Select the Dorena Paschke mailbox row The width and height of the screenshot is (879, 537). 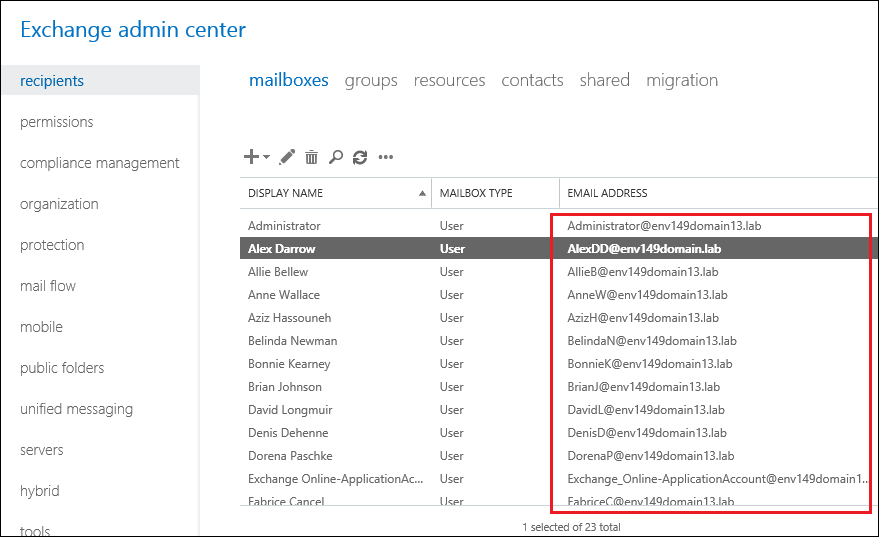point(558,455)
